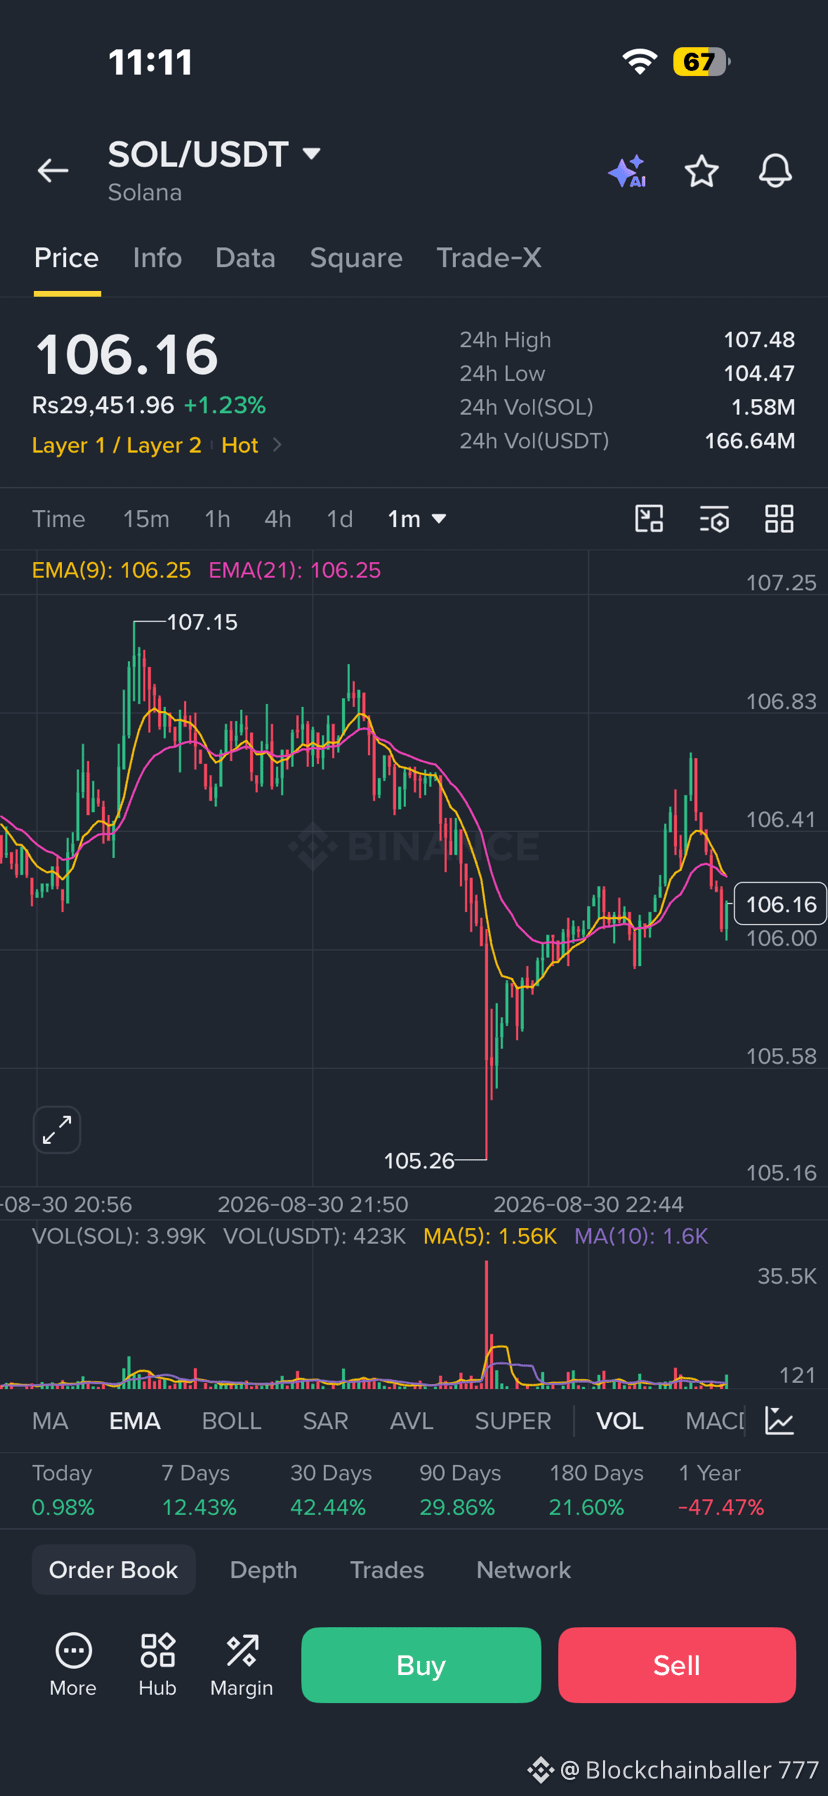828x1796 pixels.
Task: Tap the Hot tag link
Action: click(x=240, y=445)
